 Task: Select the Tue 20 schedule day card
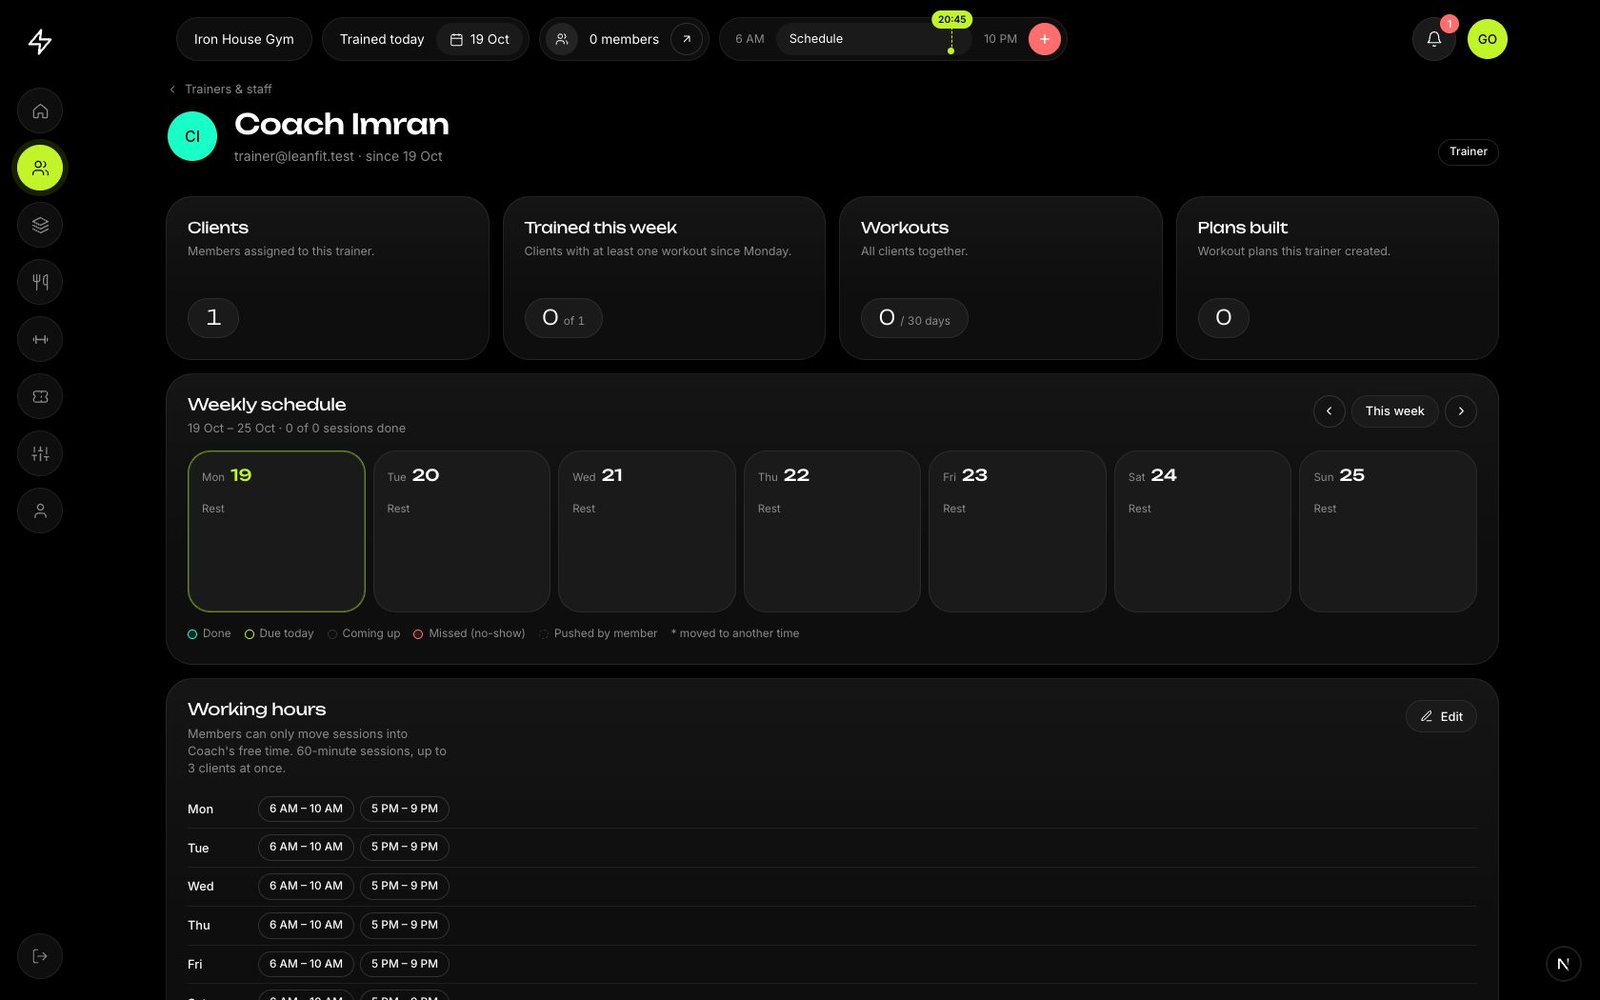point(461,531)
